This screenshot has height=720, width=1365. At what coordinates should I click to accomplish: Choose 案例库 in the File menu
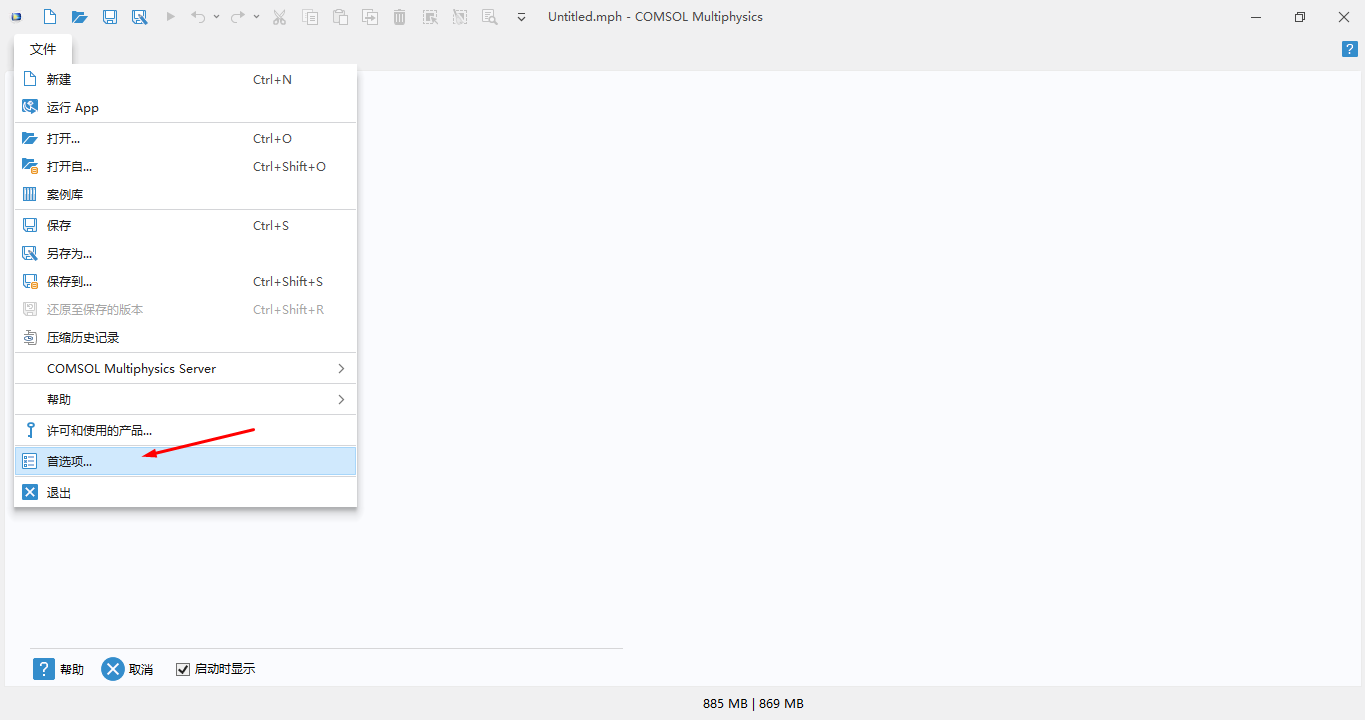[65, 195]
